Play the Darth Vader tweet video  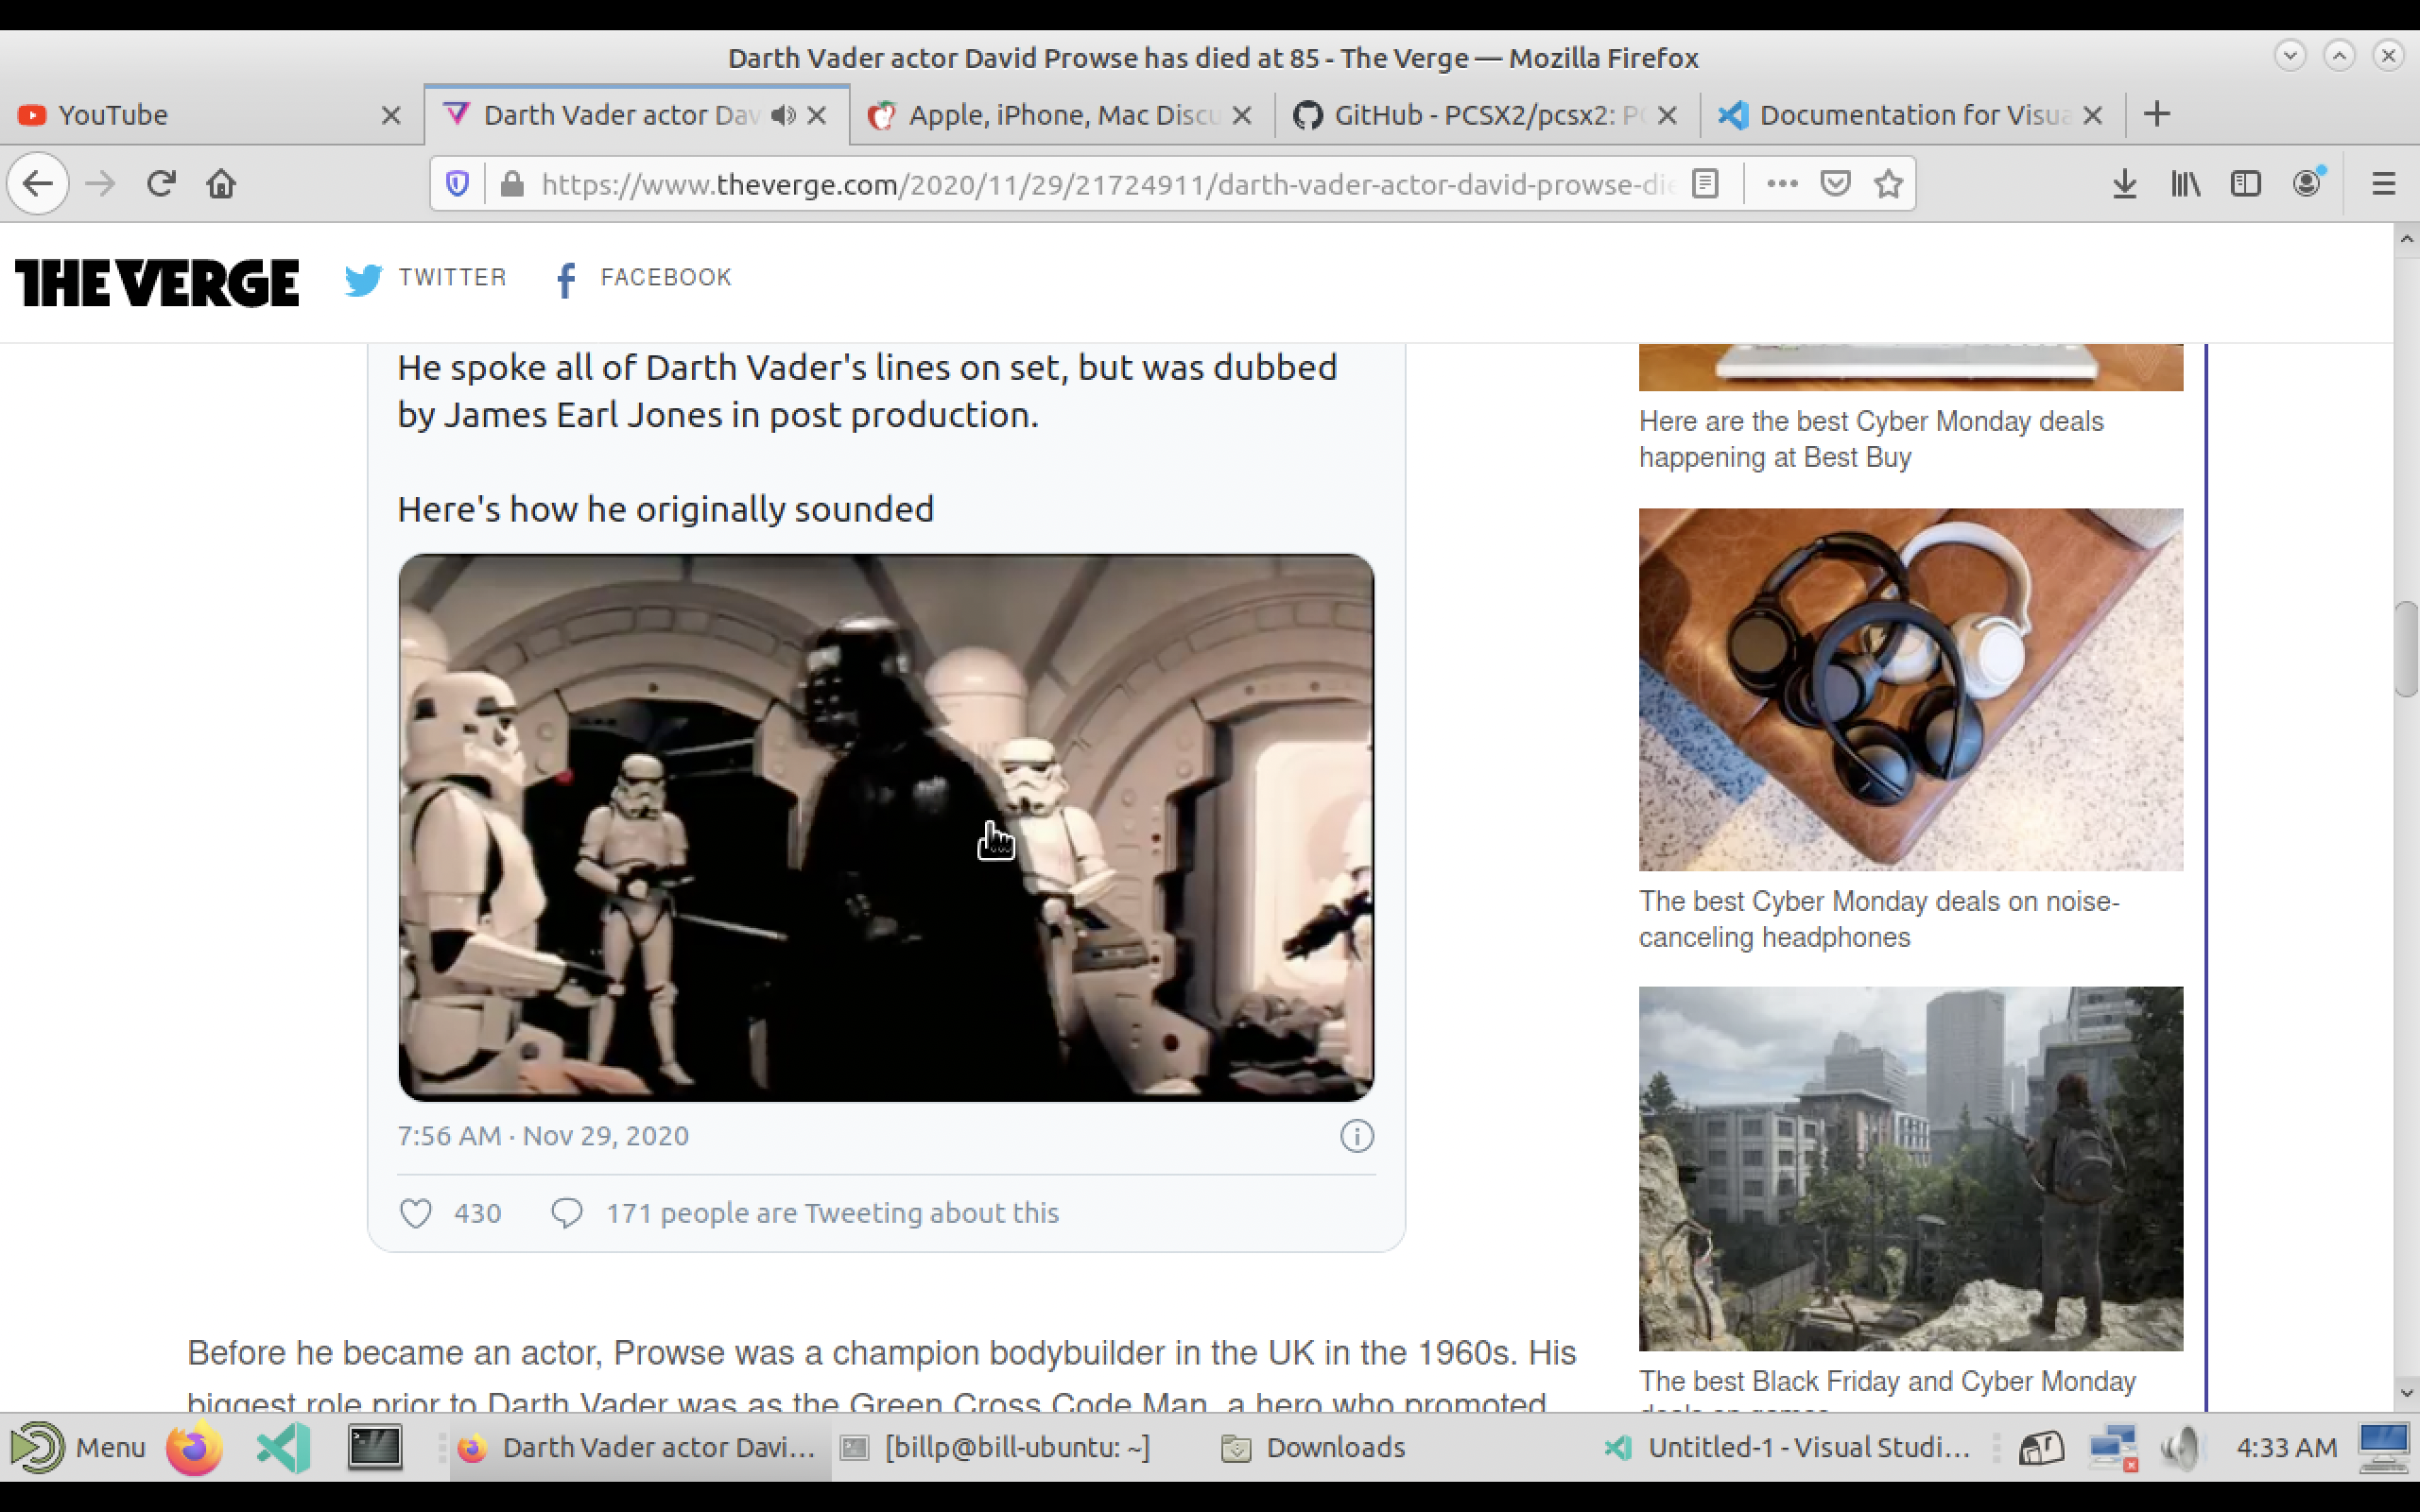tap(886, 828)
